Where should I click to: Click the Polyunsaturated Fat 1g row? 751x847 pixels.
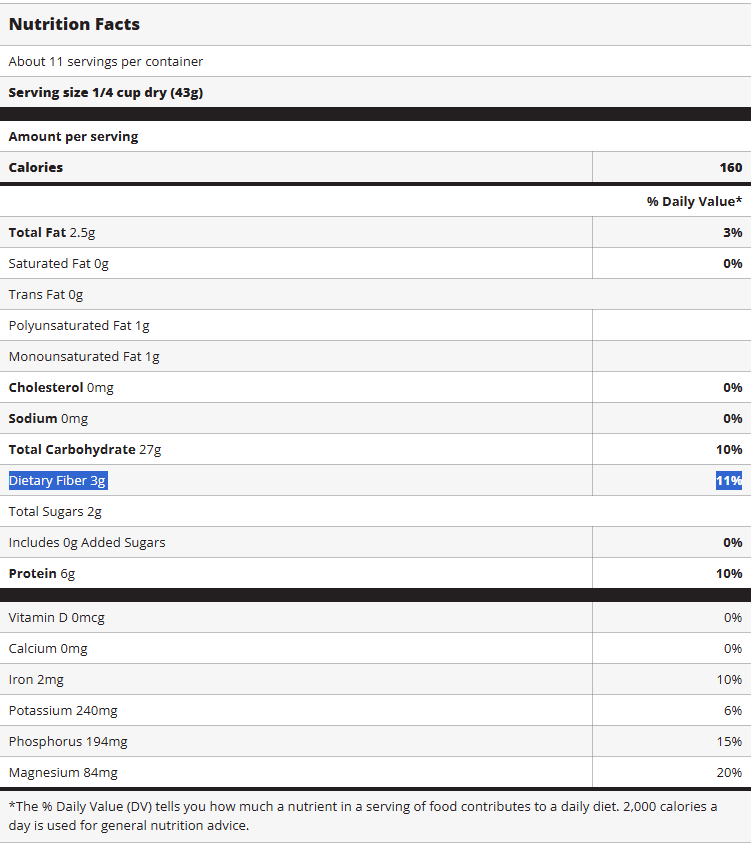[x=79, y=325]
